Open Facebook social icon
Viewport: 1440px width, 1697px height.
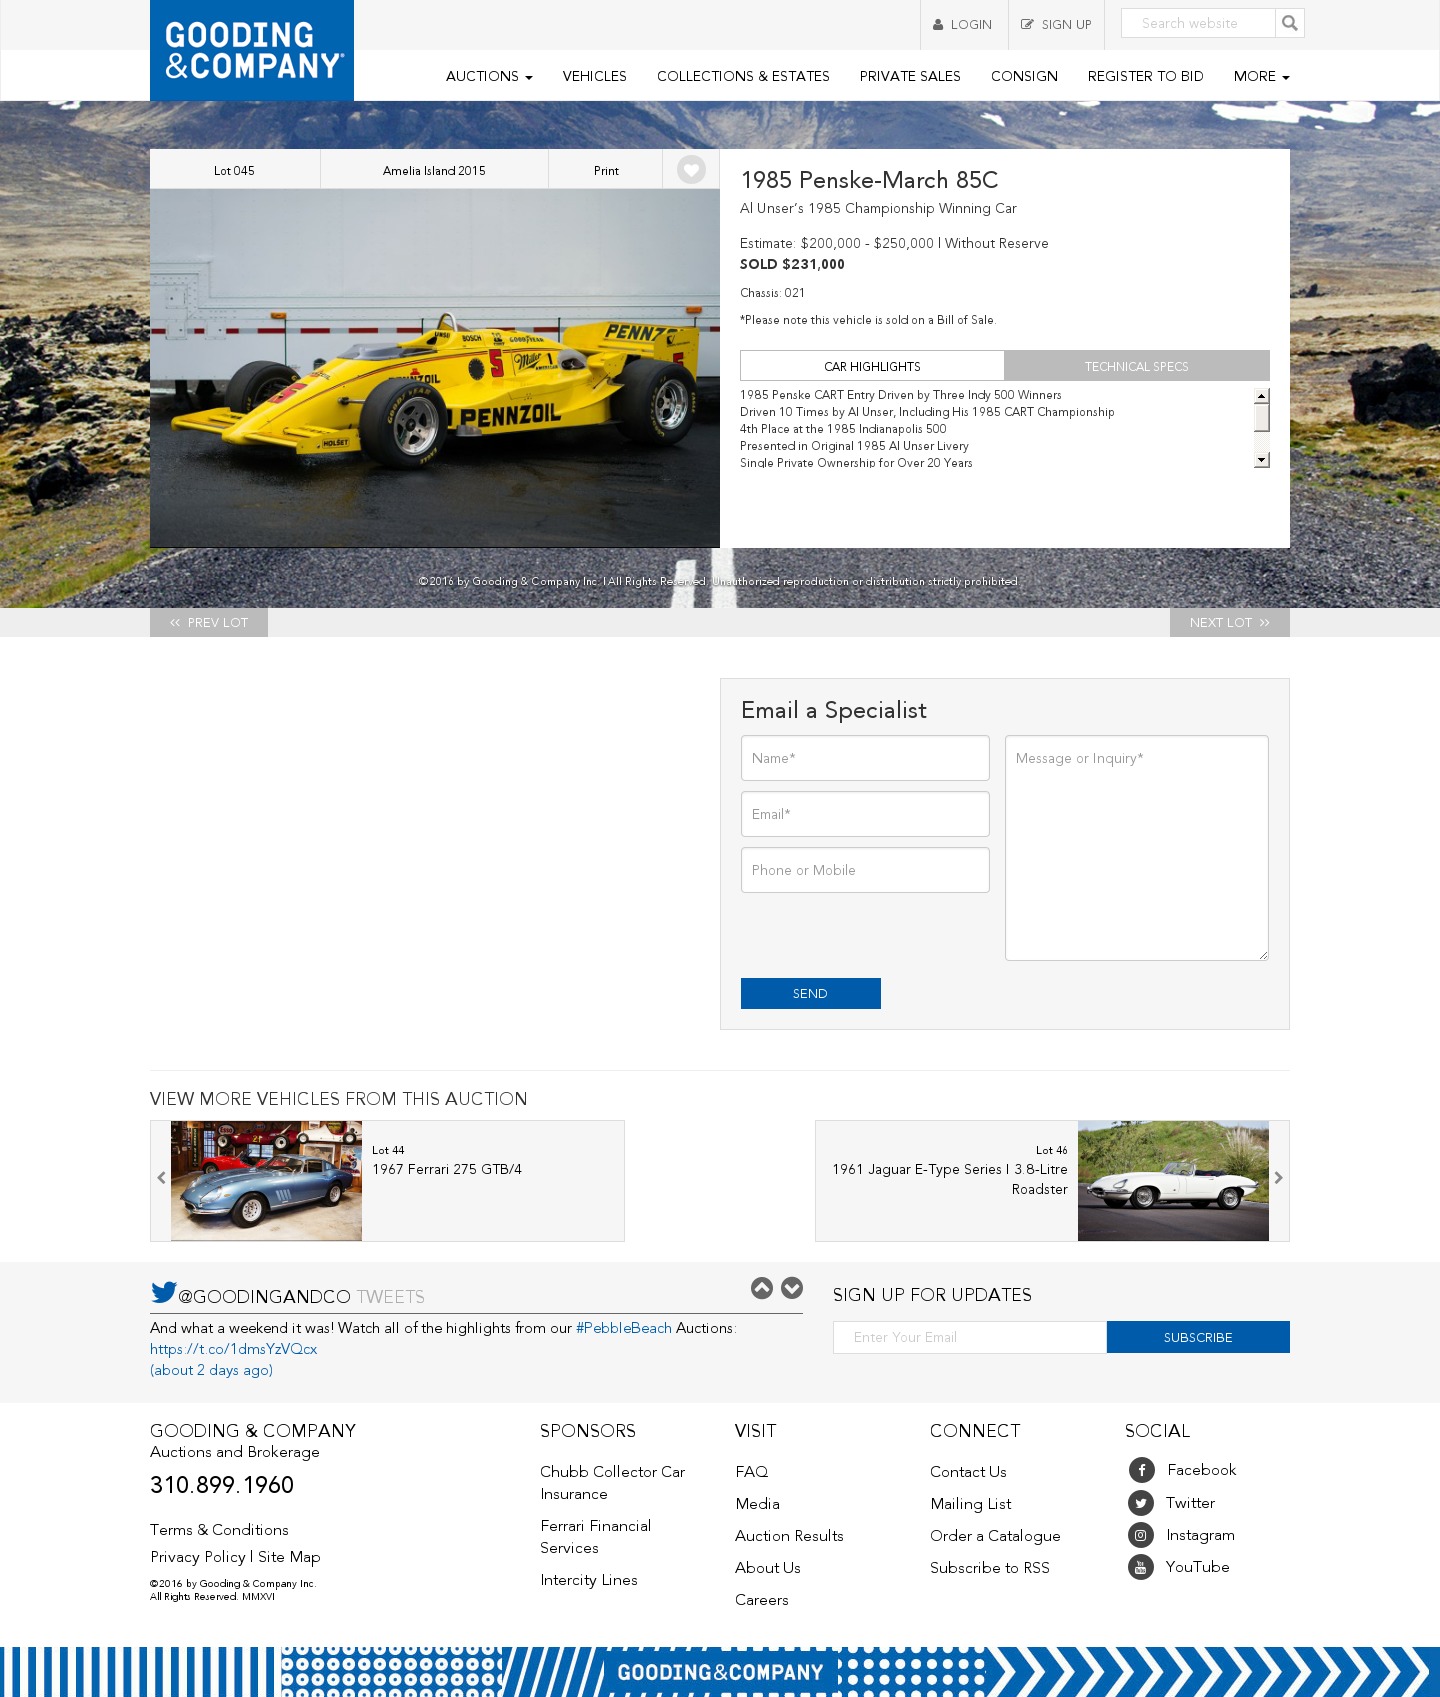tap(1142, 1470)
